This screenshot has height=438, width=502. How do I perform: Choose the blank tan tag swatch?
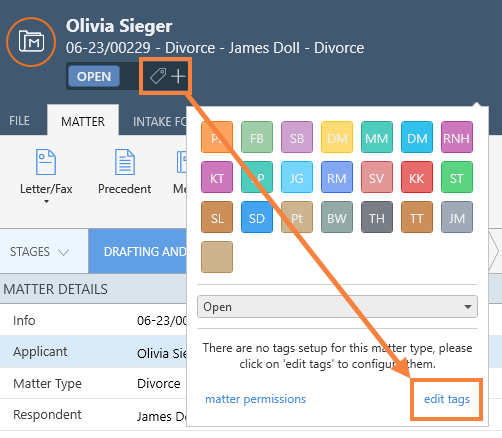(217, 257)
